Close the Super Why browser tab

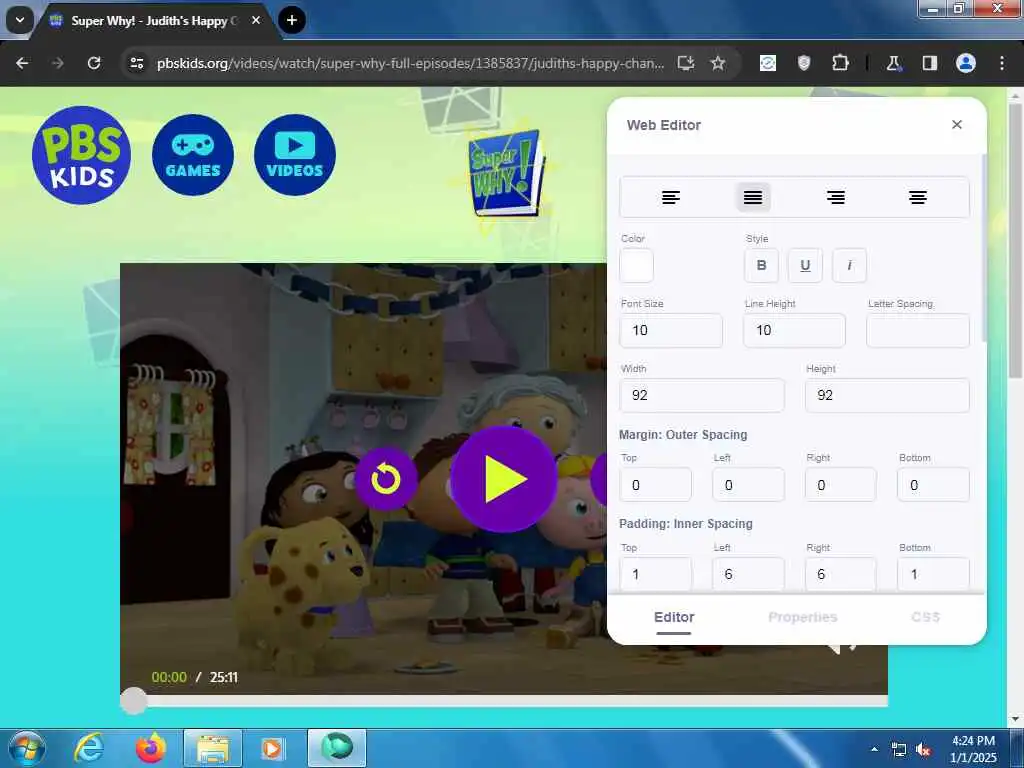256,20
